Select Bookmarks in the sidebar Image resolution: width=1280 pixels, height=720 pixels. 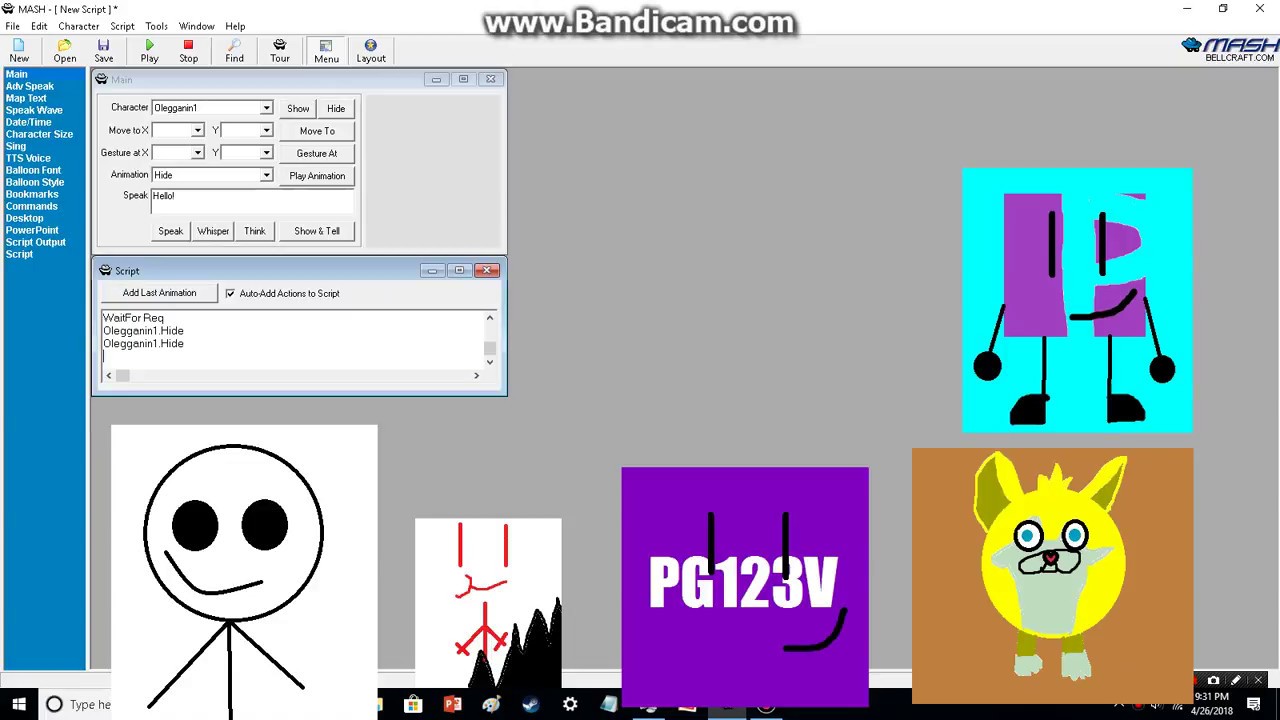(32, 194)
